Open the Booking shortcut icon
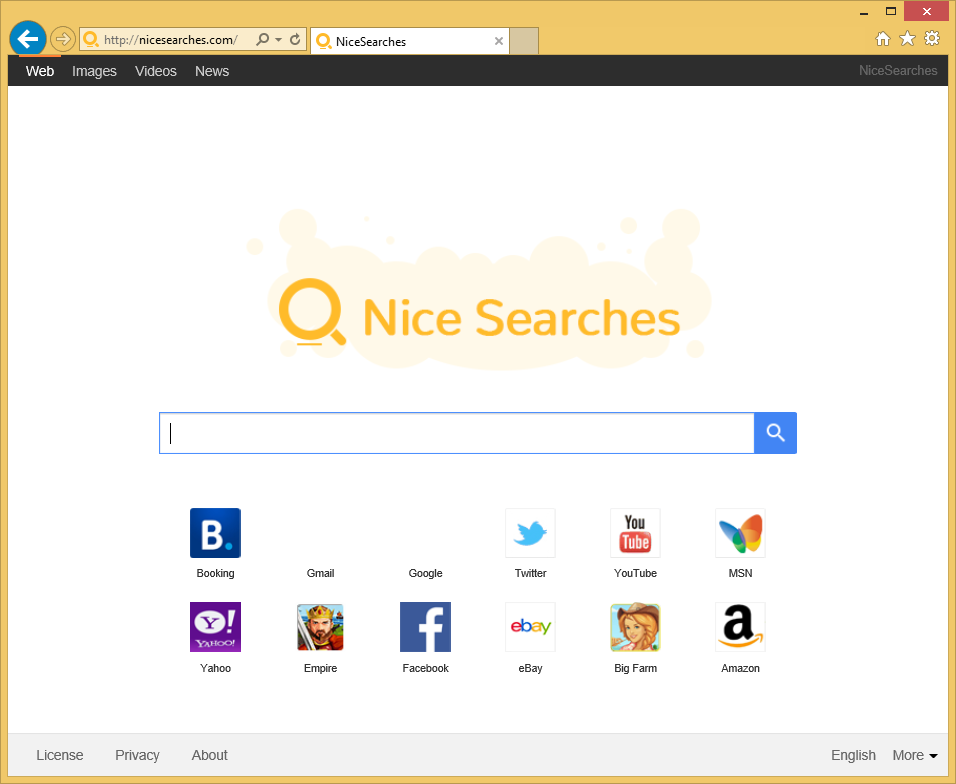The image size is (956, 784). point(215,533)
